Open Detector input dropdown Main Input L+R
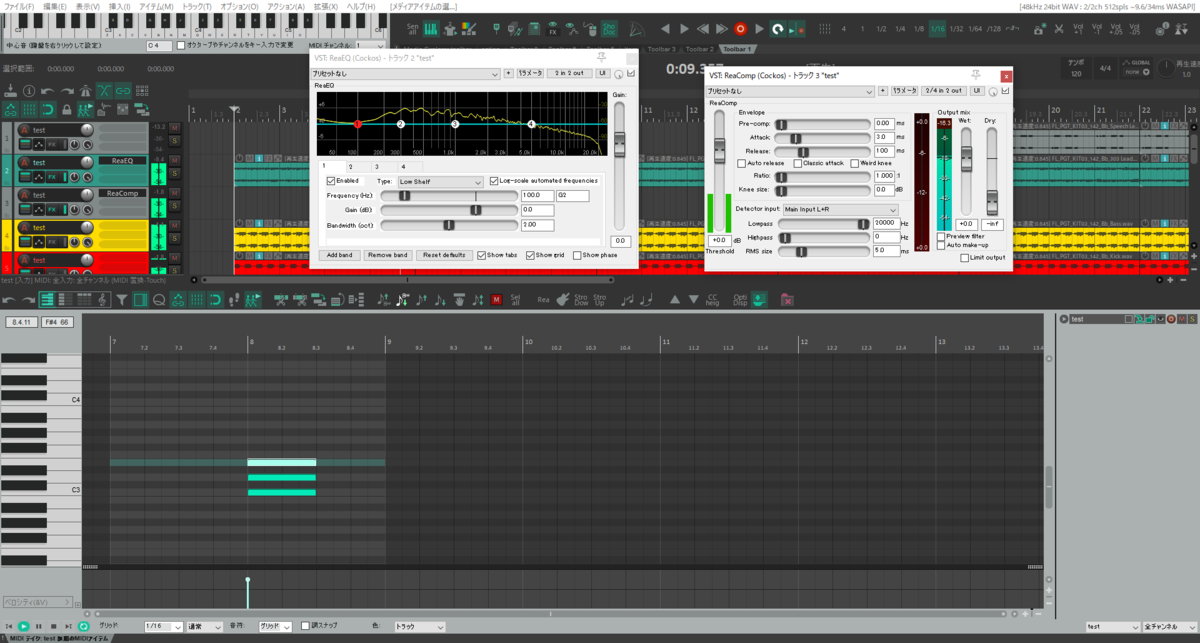Image resolution: width=1200 pixels, height=643 pixels. pos(840,209)
